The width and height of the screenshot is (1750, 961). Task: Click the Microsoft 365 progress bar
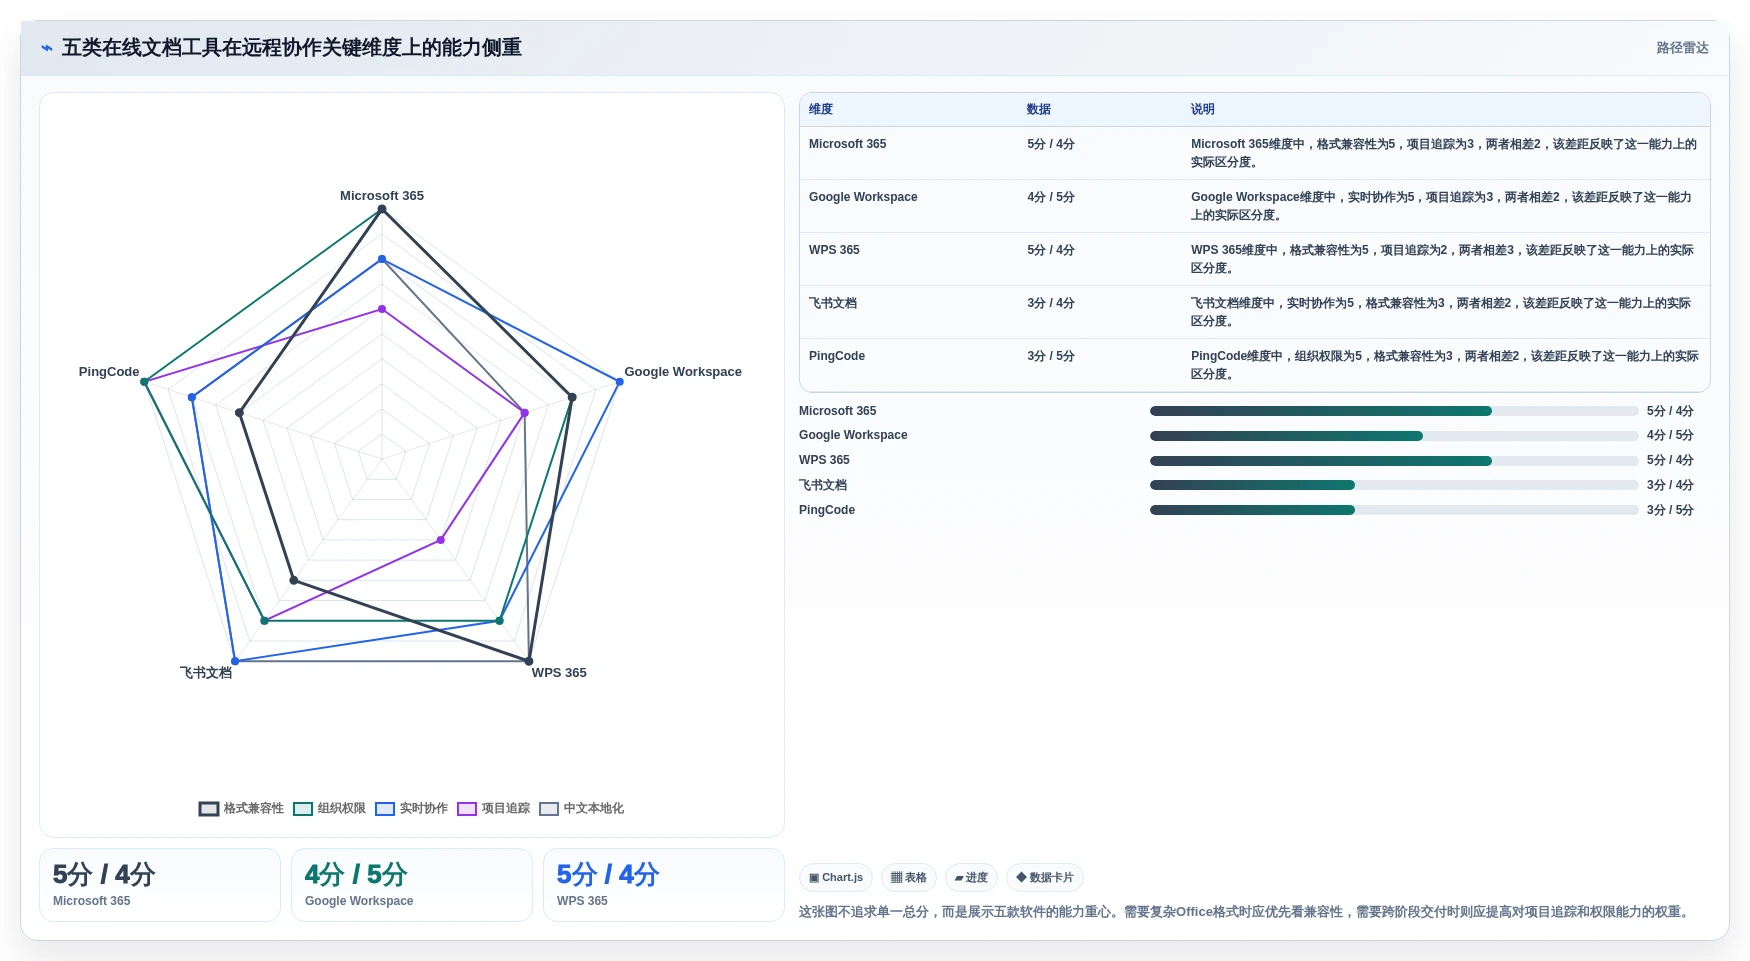pos(1394,411)
